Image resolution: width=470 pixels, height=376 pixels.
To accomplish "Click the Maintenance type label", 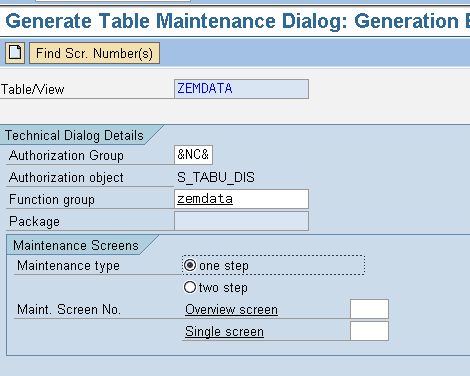I will (x=68, y=266).
